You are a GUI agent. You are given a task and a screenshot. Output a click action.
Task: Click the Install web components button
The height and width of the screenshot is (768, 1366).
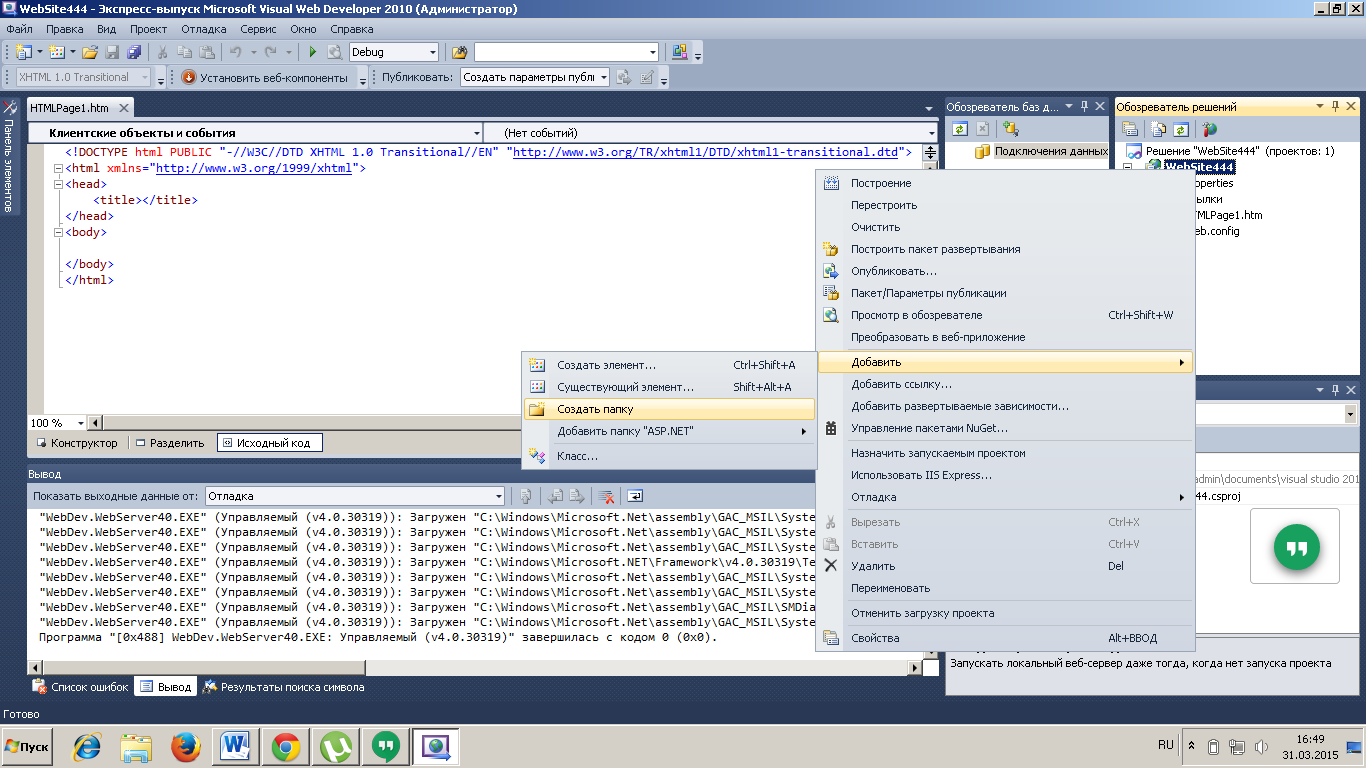264,77
